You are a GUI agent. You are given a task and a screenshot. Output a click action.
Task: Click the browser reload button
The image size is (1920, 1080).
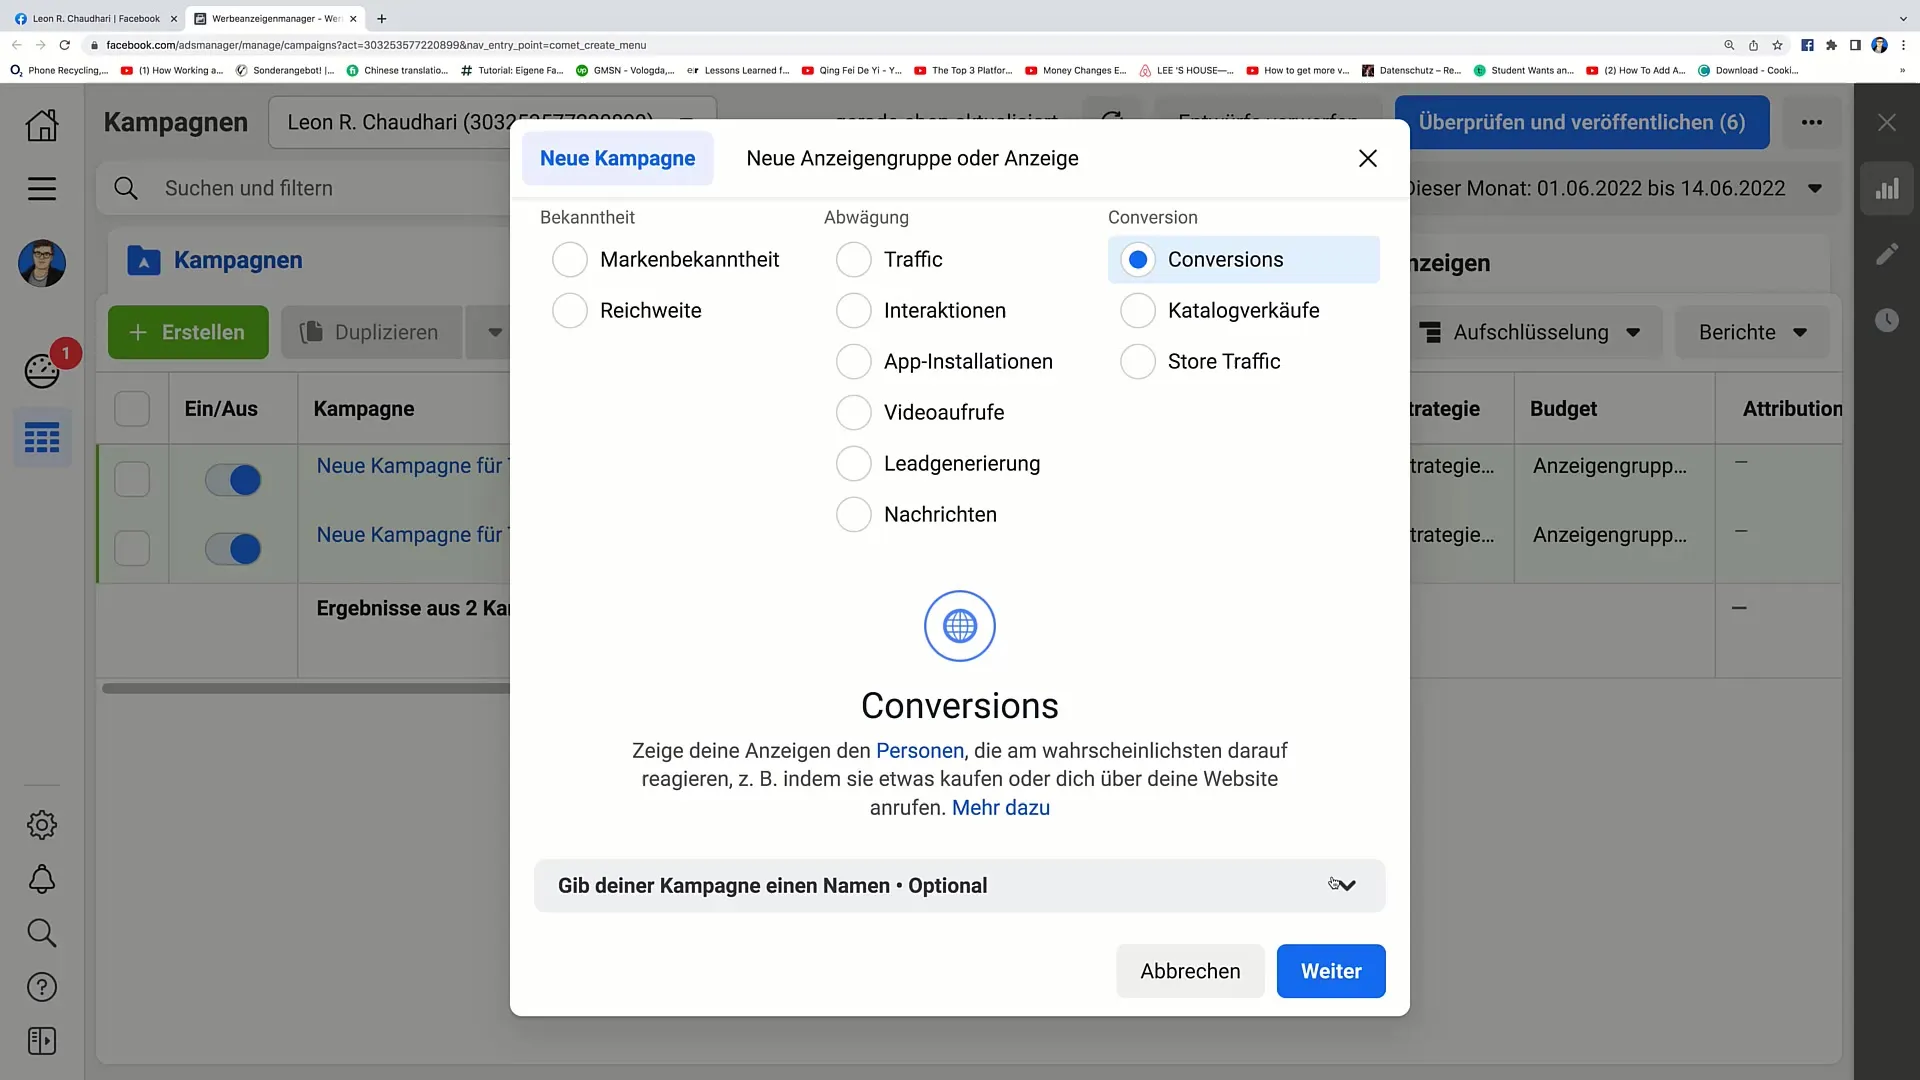coord(65,45)
